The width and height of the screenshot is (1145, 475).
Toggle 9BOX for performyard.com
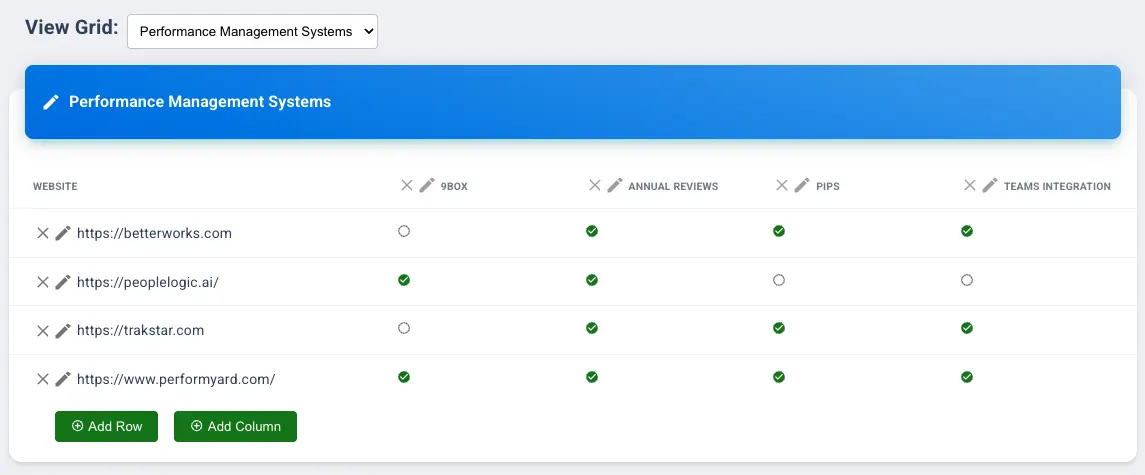click(x=404, y=377)
